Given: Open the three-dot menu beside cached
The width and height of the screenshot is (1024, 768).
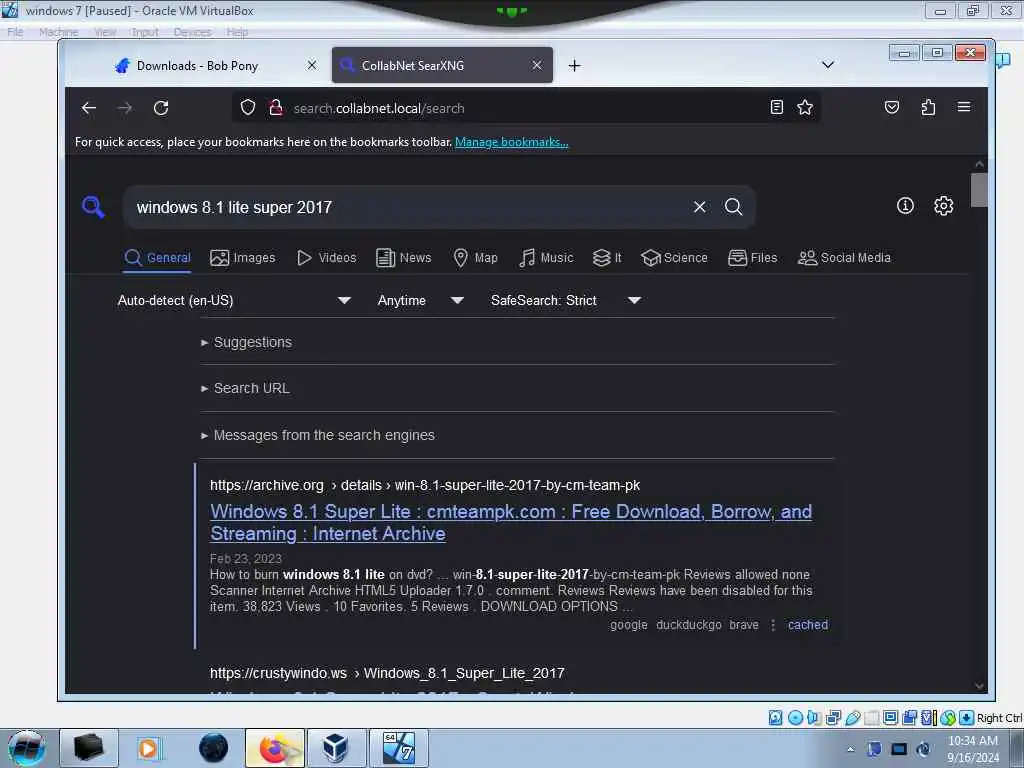Looking at the screenshot, I should pos(773,625).
